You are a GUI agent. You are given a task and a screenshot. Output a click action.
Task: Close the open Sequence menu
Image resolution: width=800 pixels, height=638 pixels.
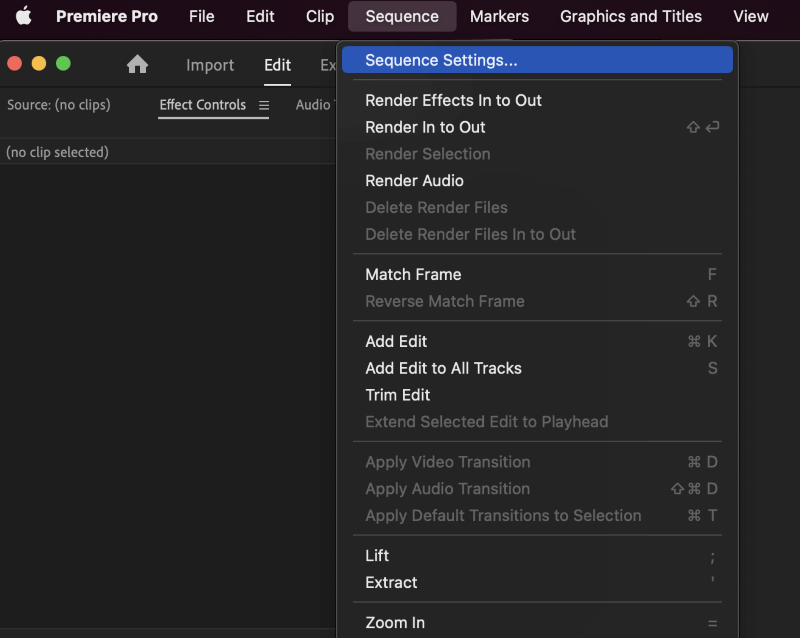coord(402,16)
